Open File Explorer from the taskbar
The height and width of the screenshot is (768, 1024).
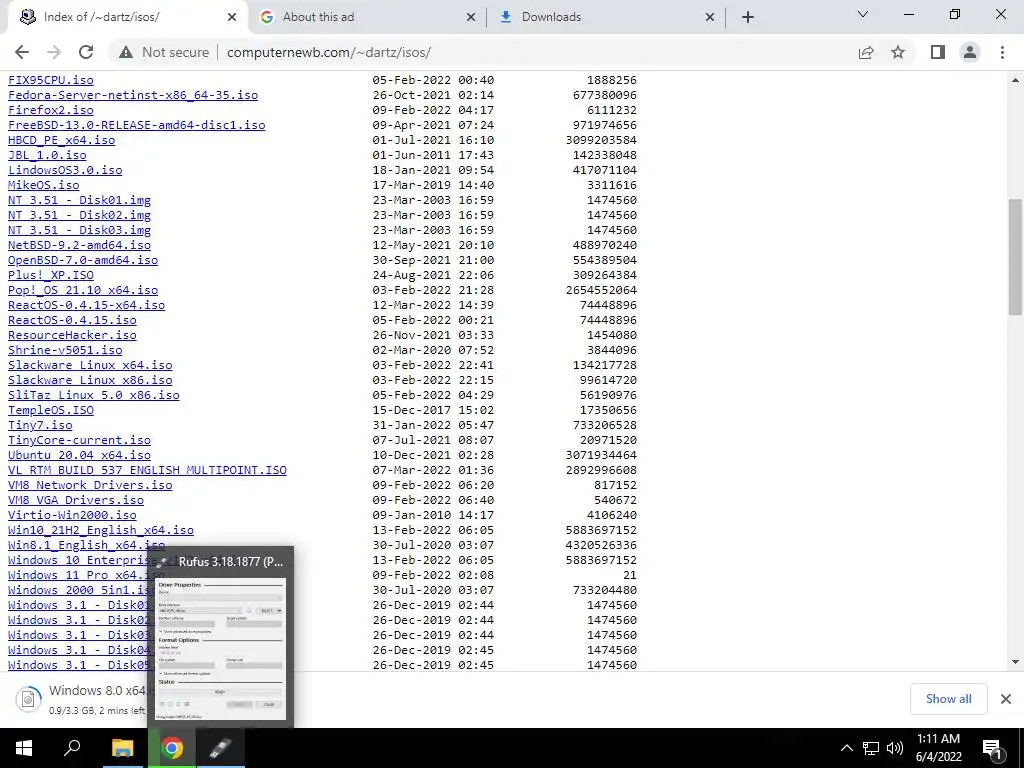tap(122, 748)
